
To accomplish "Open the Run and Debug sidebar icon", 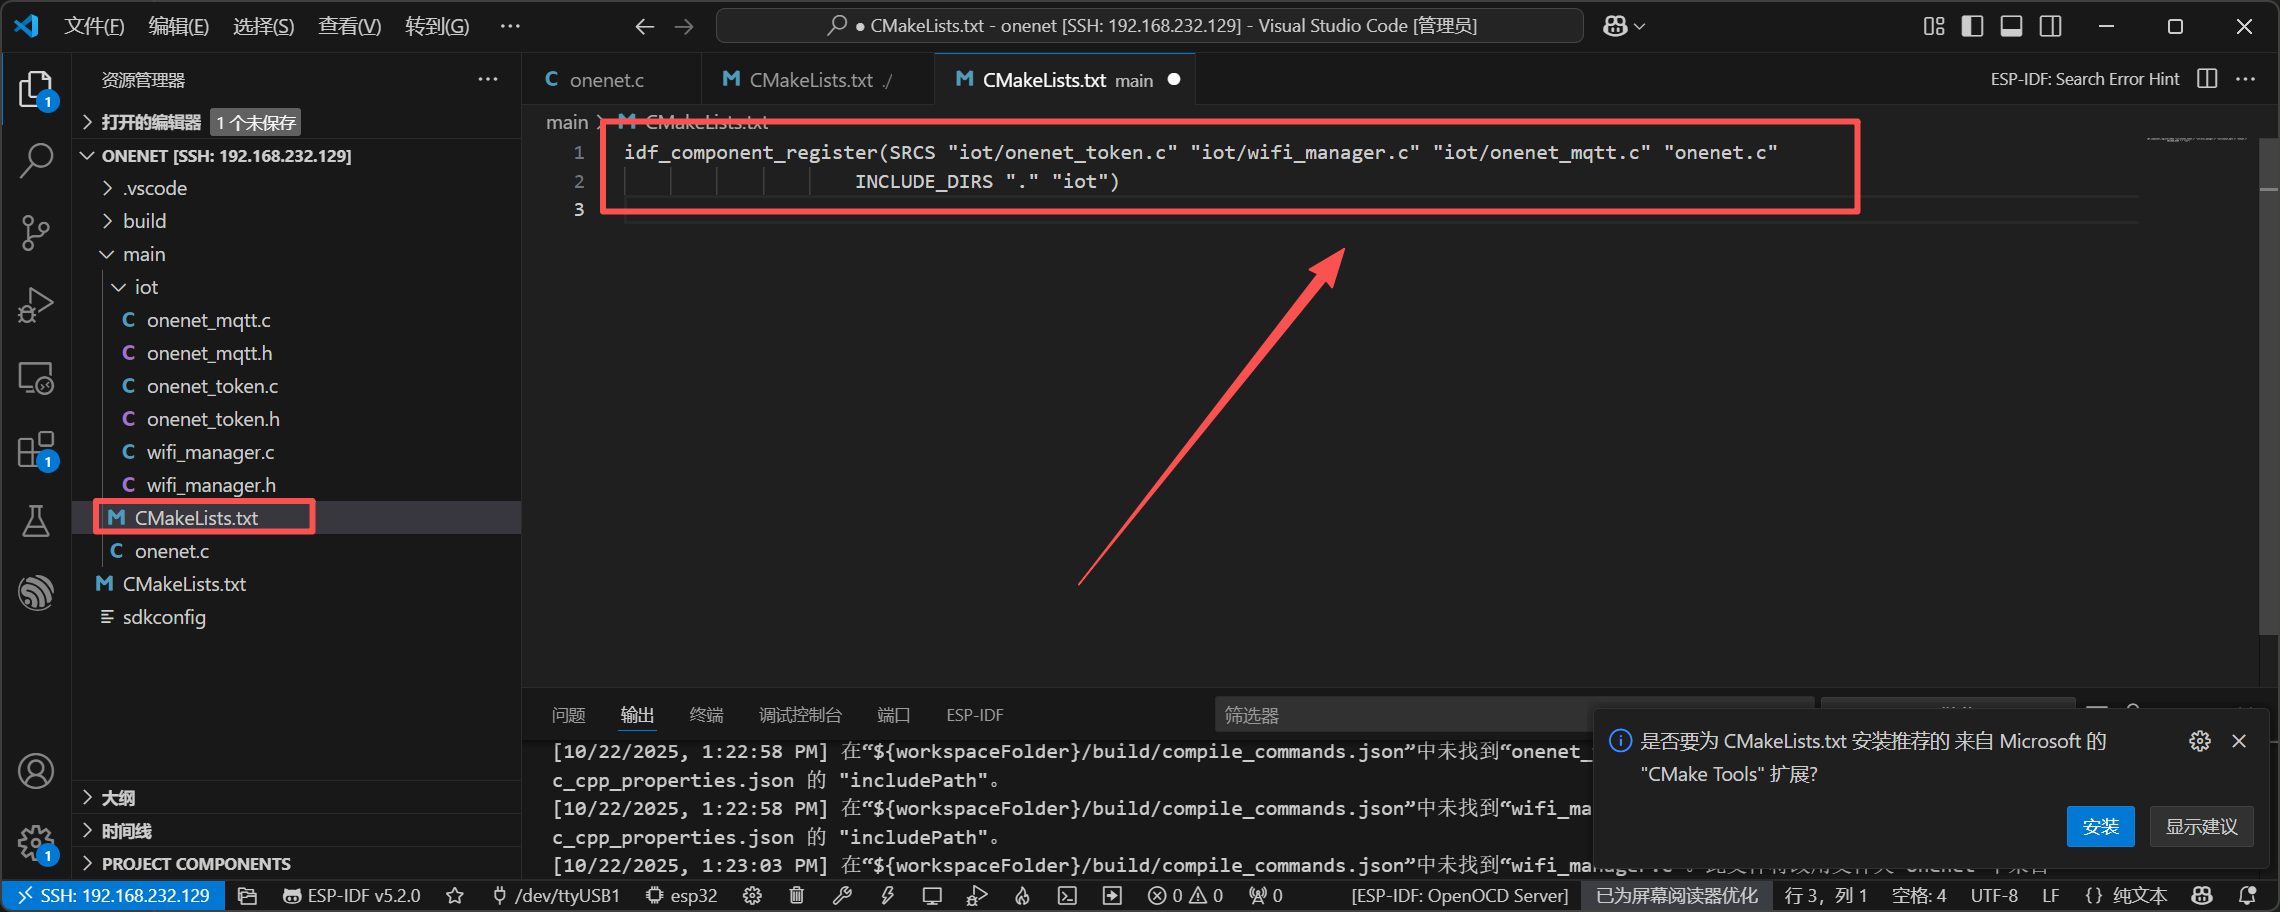I will coord(36,305).
